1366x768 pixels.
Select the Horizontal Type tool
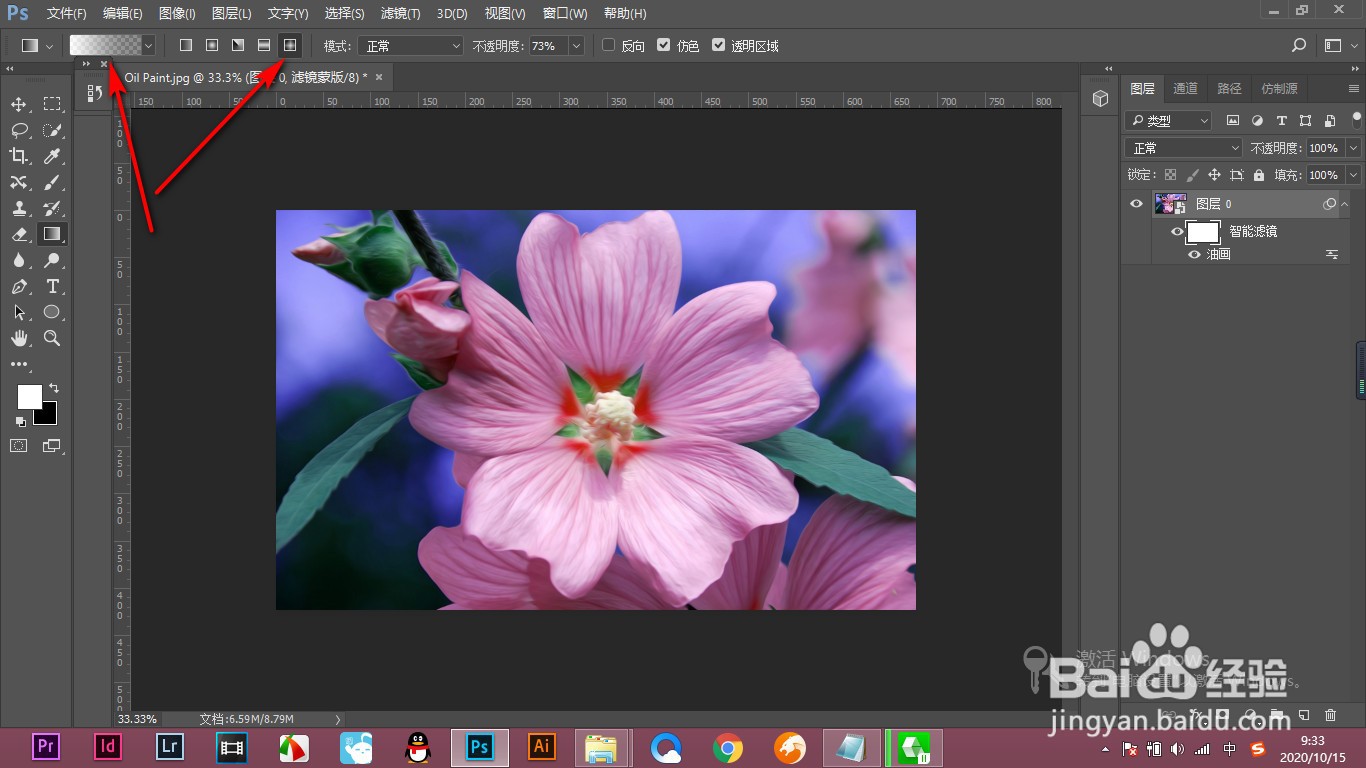tap(52, 287)
